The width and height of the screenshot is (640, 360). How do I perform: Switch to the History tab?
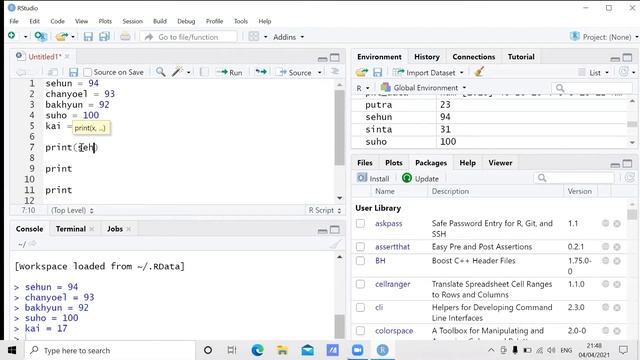point(427,57)
